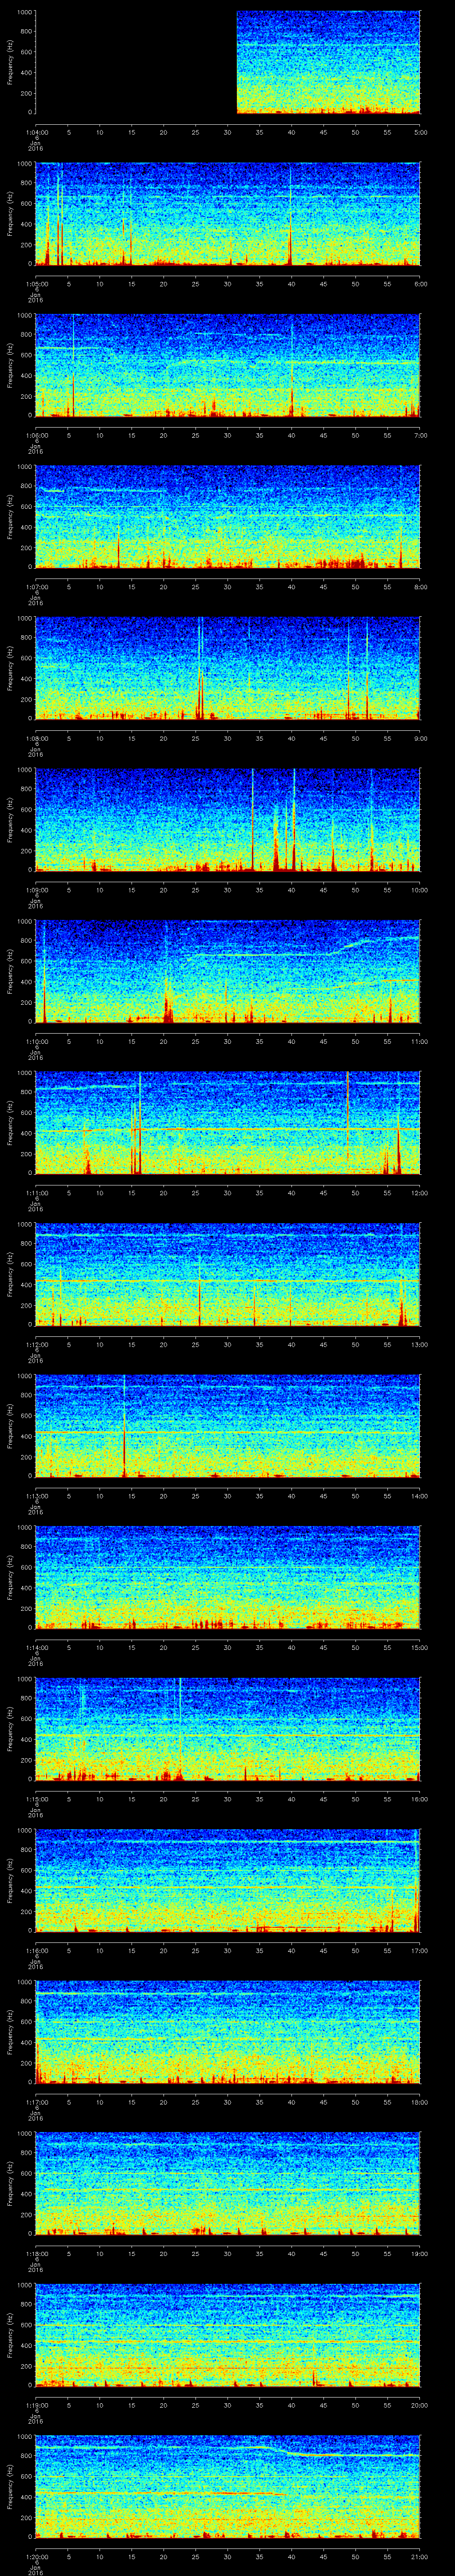
Task: Select the "1:16:00" start time label
Action: (36, 1950)
